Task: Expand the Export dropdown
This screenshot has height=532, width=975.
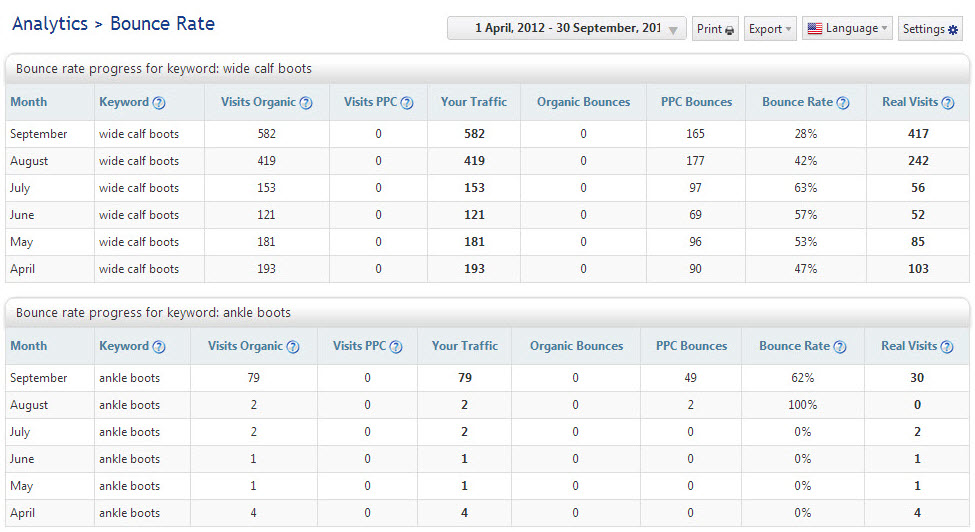Action: 770,29
